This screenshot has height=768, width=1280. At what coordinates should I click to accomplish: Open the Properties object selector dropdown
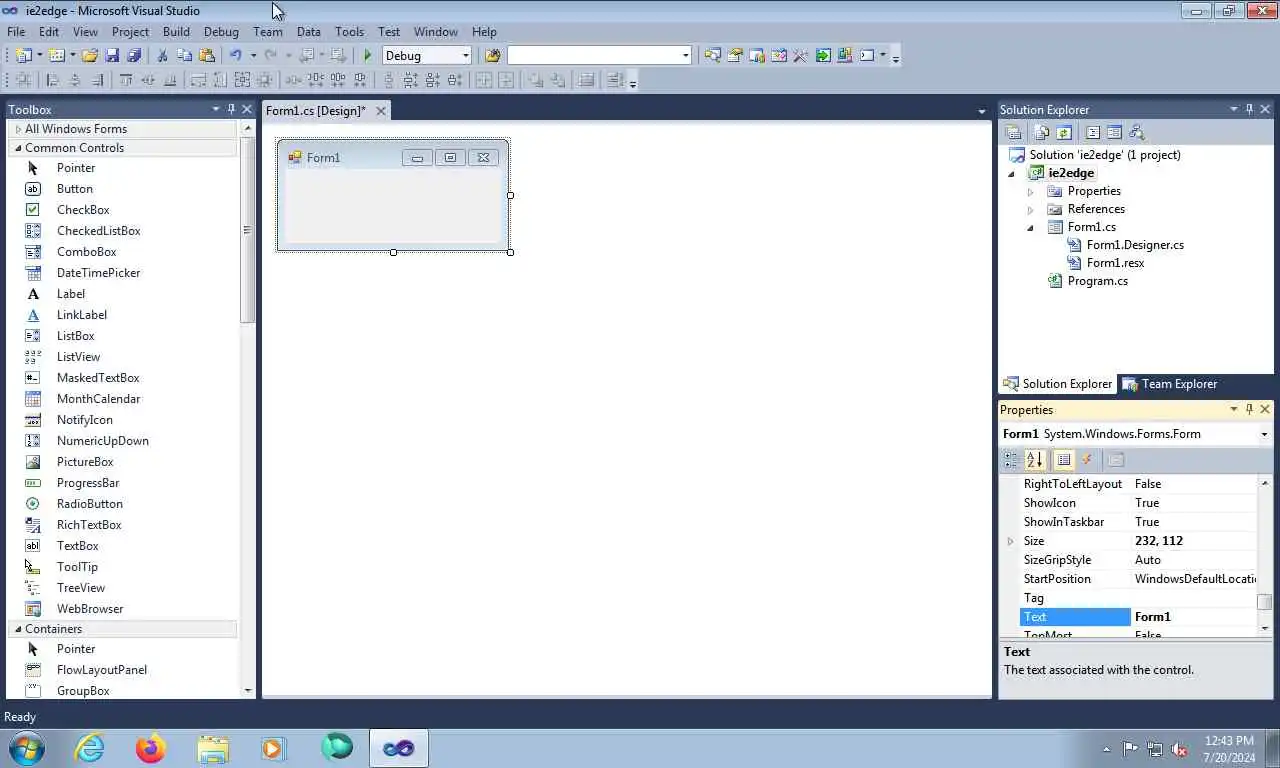(x=1264, y=434)
